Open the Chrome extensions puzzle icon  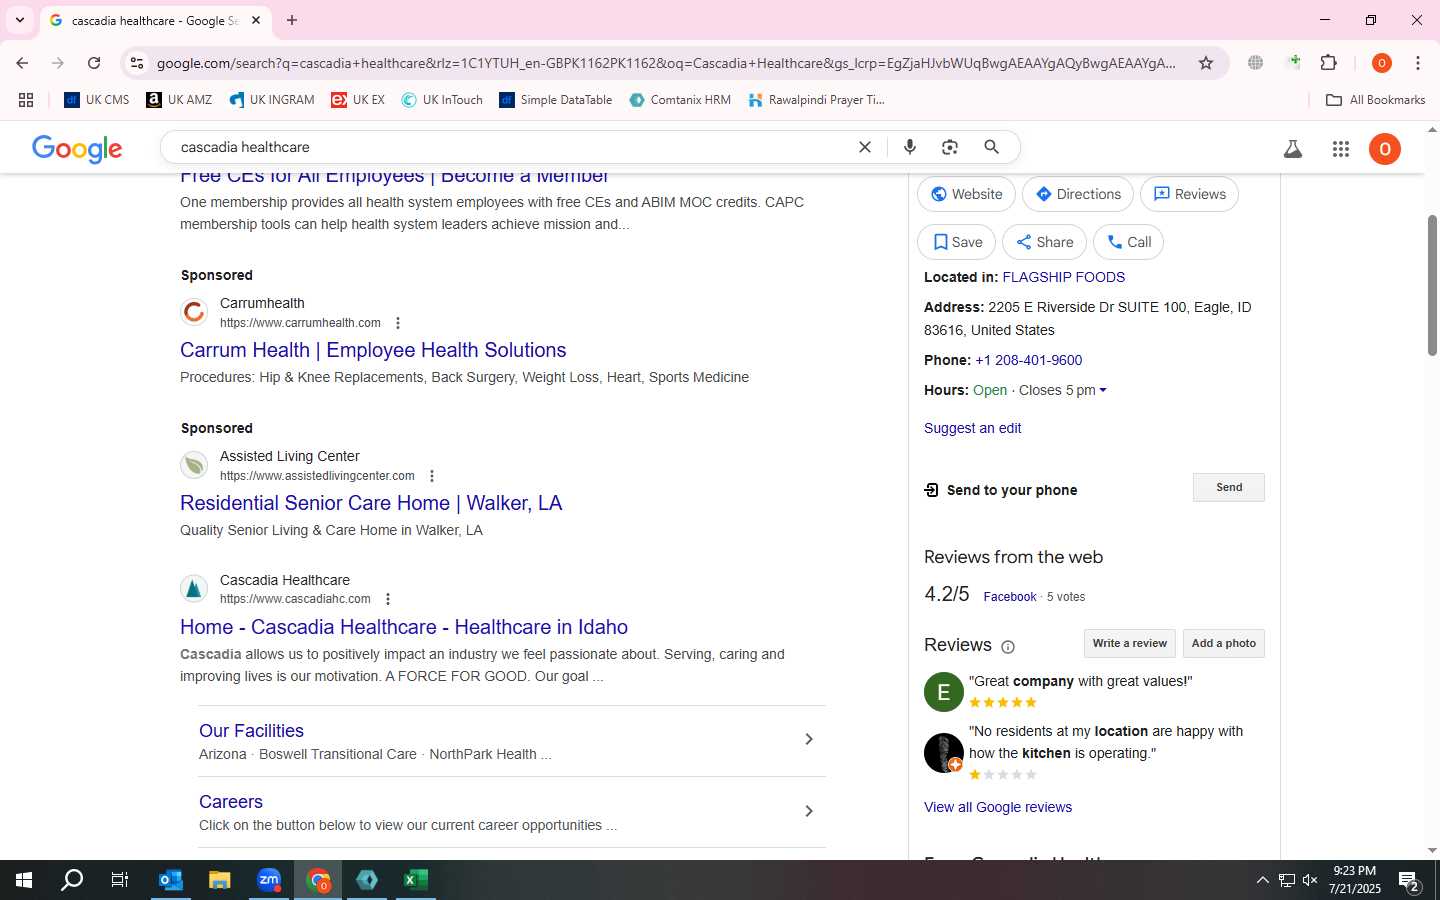(1328, 63)
